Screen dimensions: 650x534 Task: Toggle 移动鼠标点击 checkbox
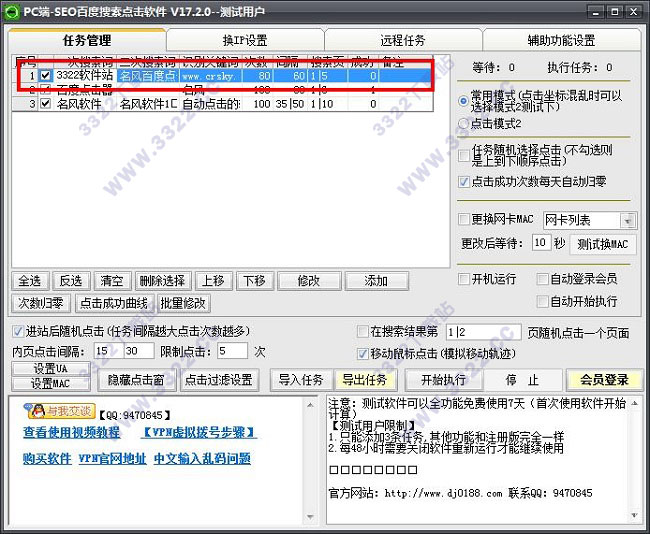pyautogui.click(x=363, y=354)
